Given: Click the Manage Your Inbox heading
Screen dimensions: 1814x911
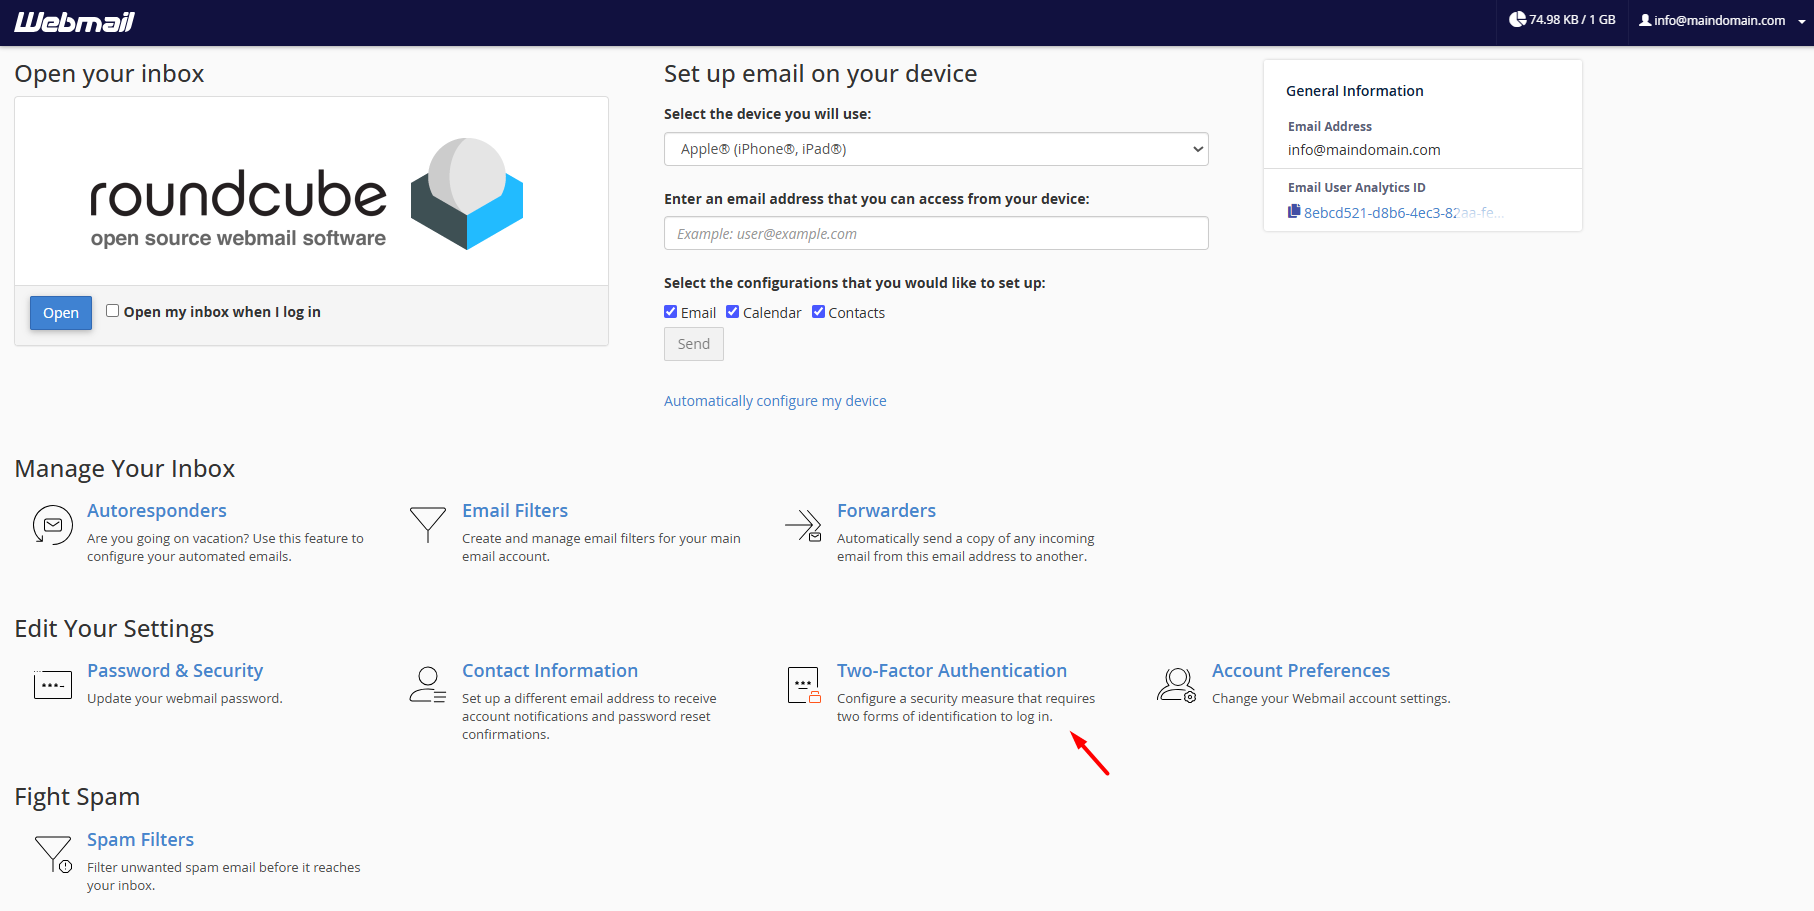Looking at the screenshot, I should [125, 469].
